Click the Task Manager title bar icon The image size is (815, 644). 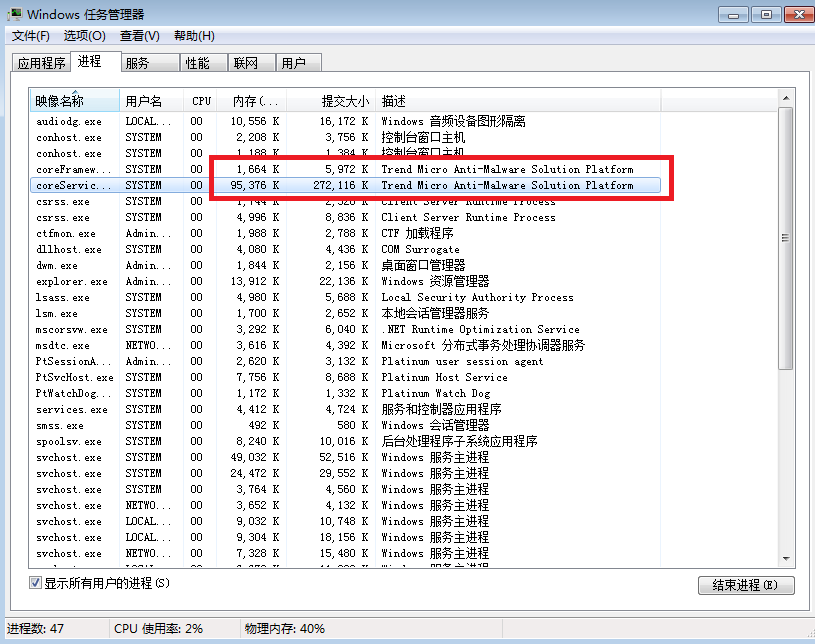[14, 14]
